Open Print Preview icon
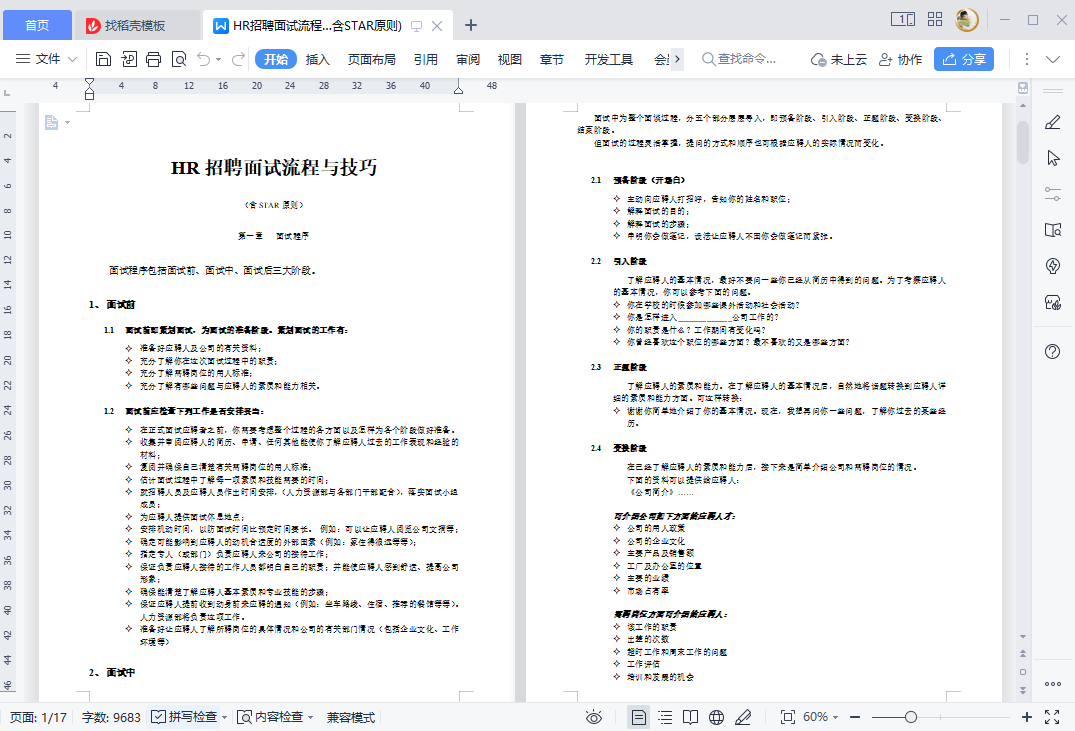The height and width of the screenshot is (731, 1075). (x=179, y=60)
